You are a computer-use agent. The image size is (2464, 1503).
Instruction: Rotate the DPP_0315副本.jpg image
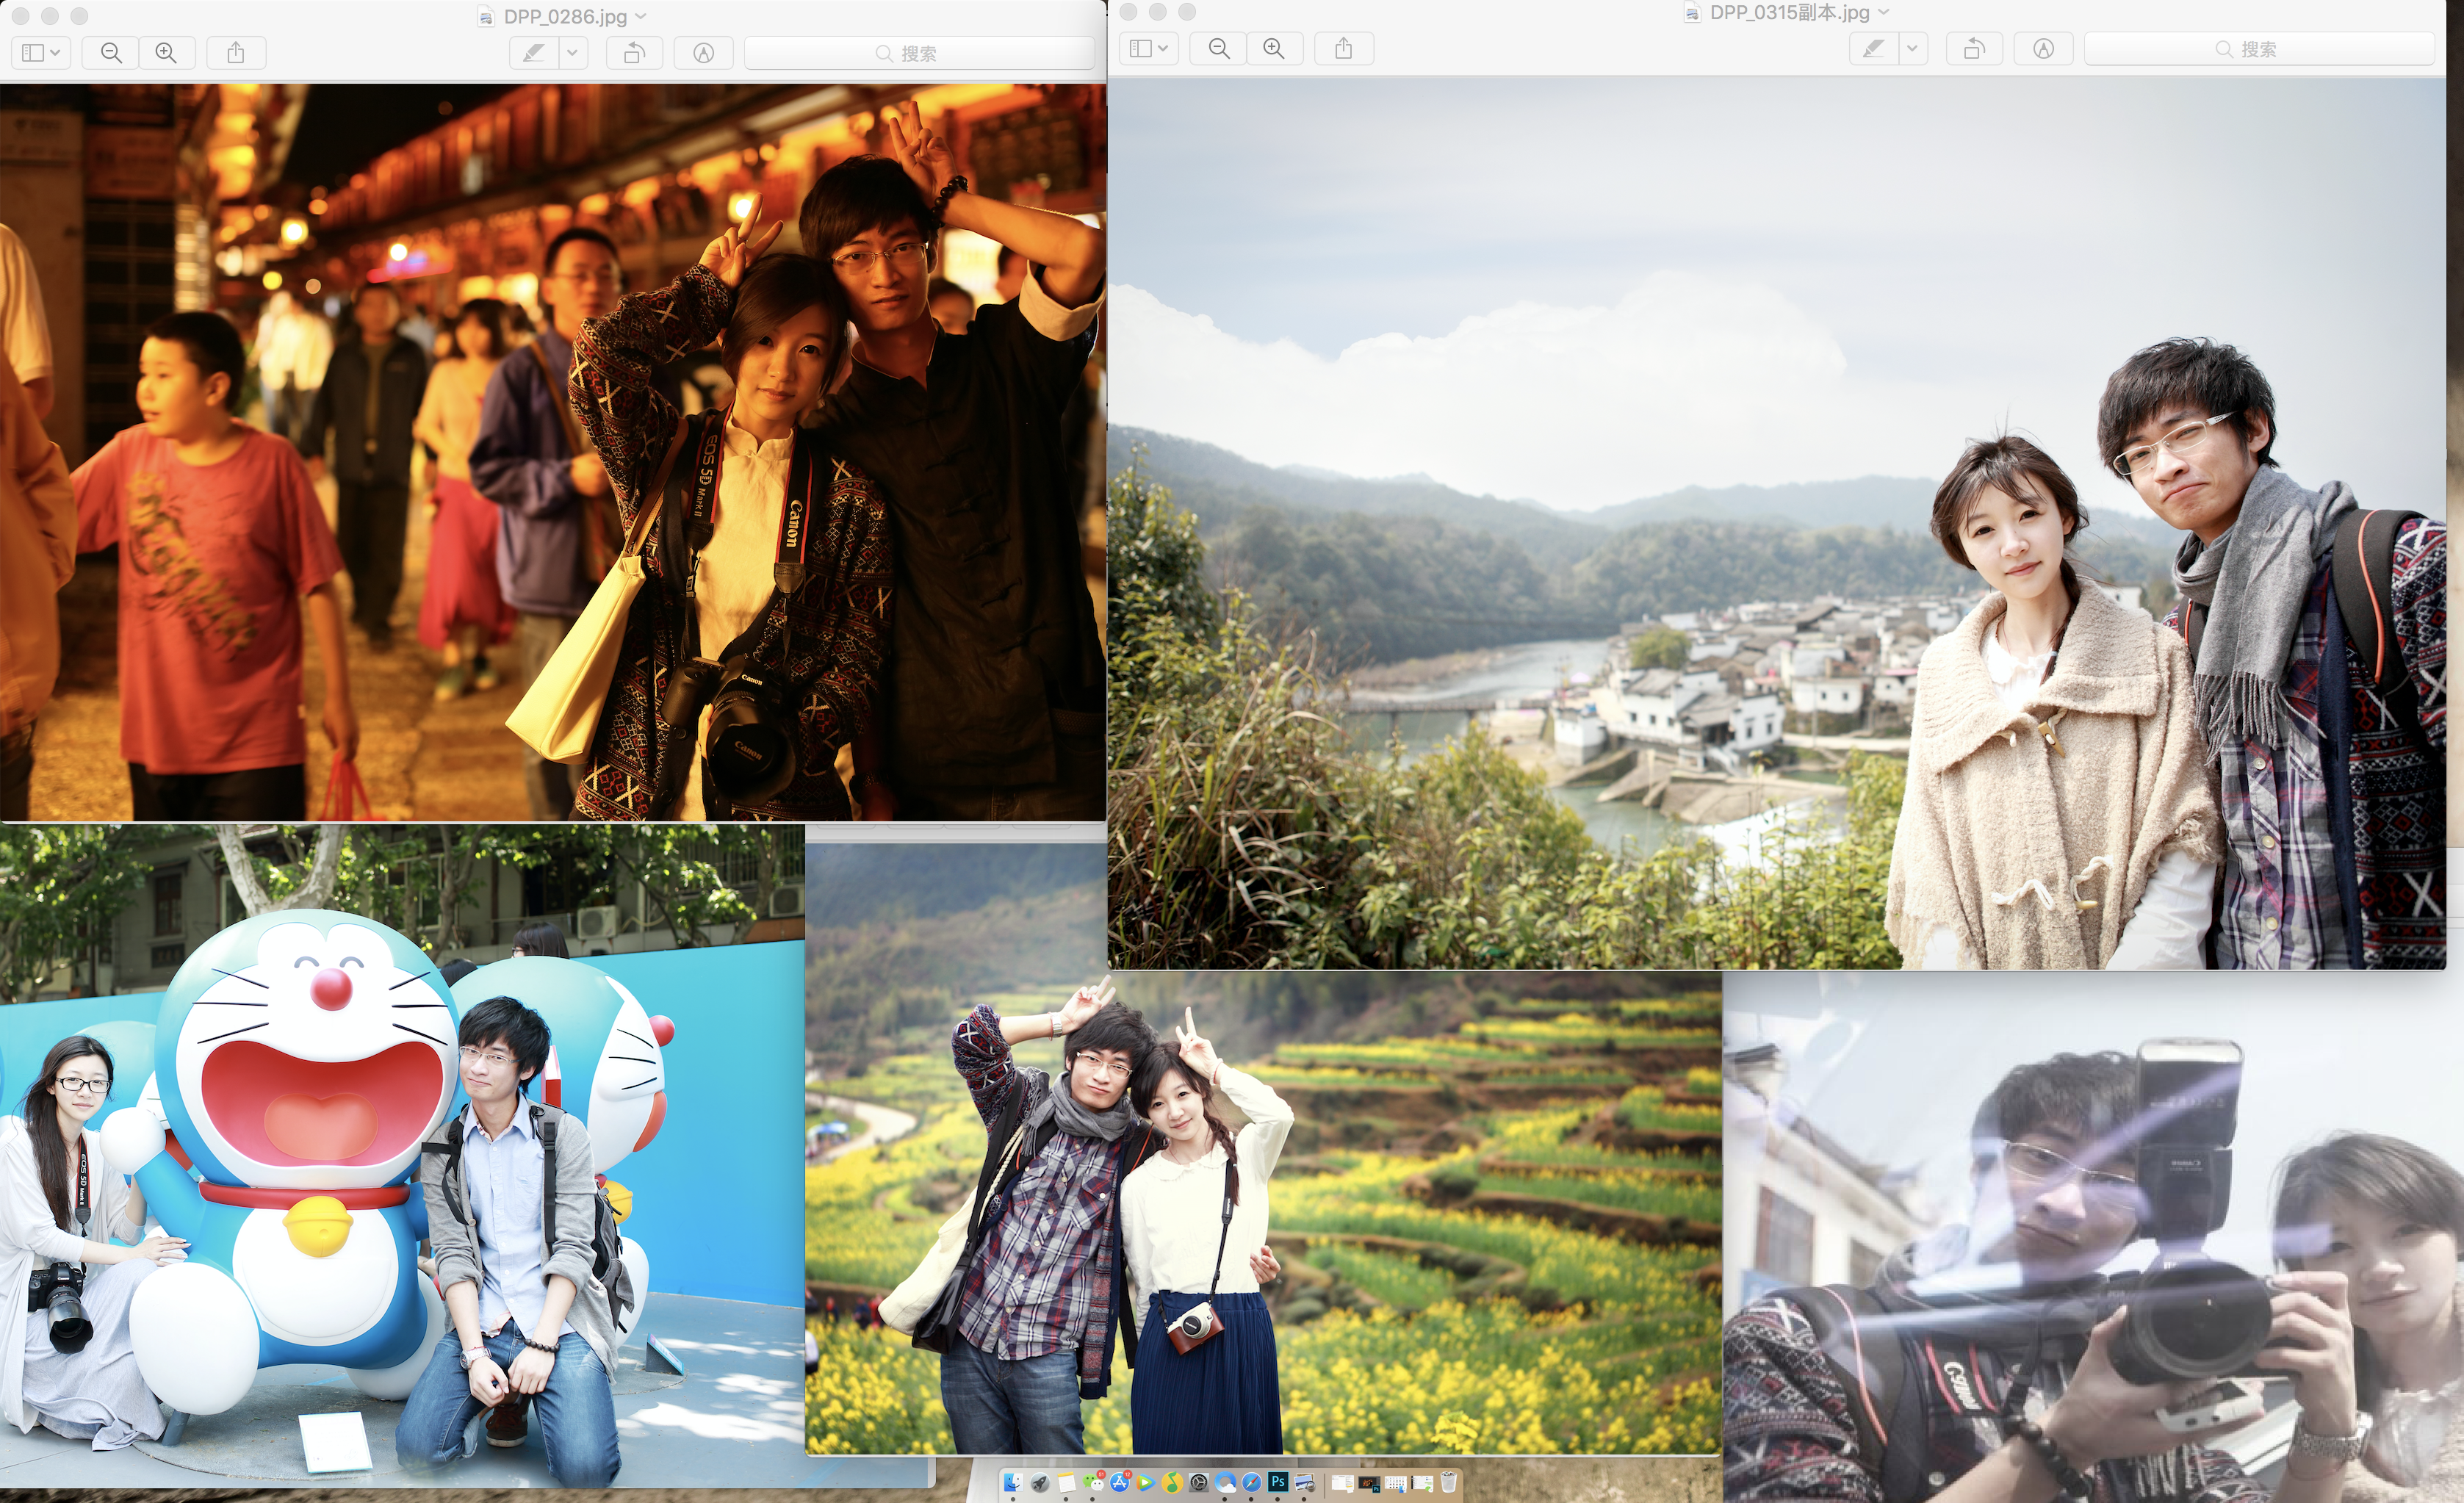pyautogui.click(x=1974, y=48)
